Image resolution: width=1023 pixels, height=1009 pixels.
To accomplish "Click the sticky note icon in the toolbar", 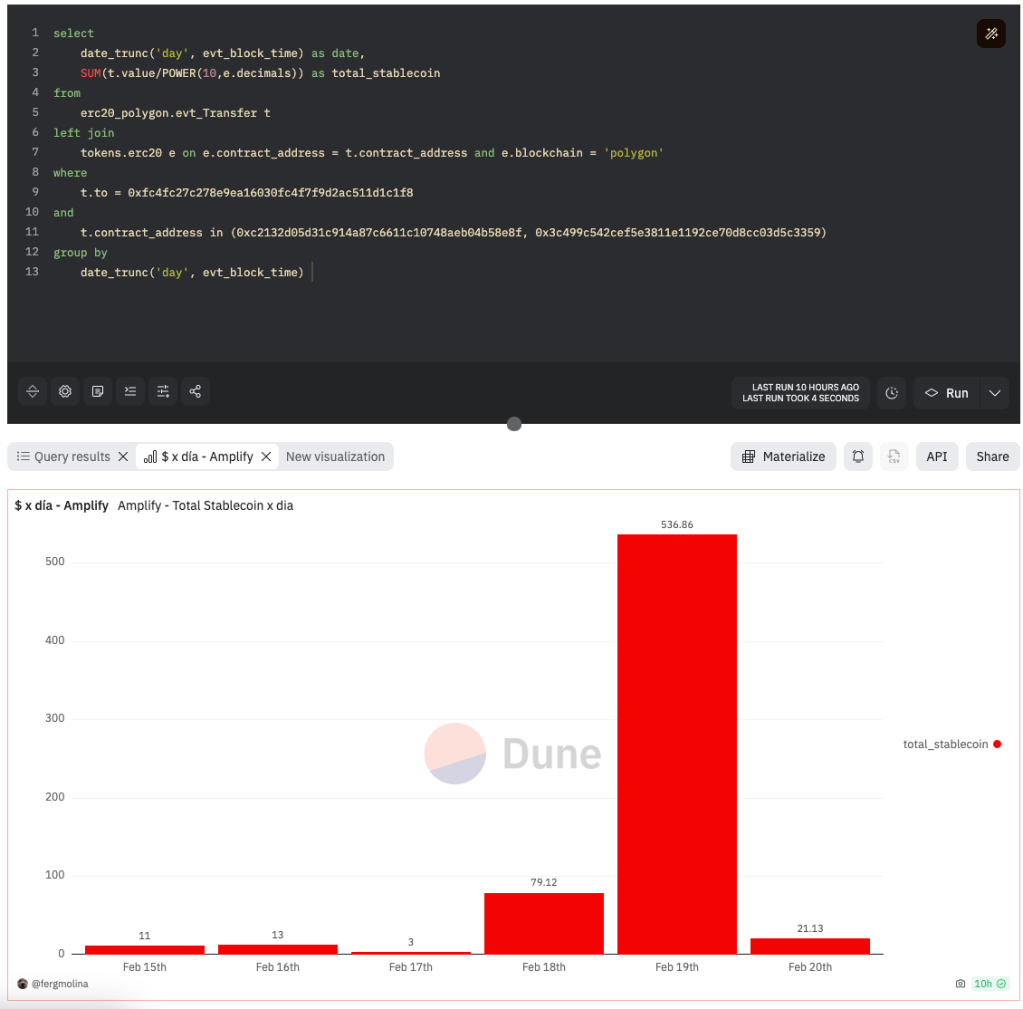I will click(98, 392).
